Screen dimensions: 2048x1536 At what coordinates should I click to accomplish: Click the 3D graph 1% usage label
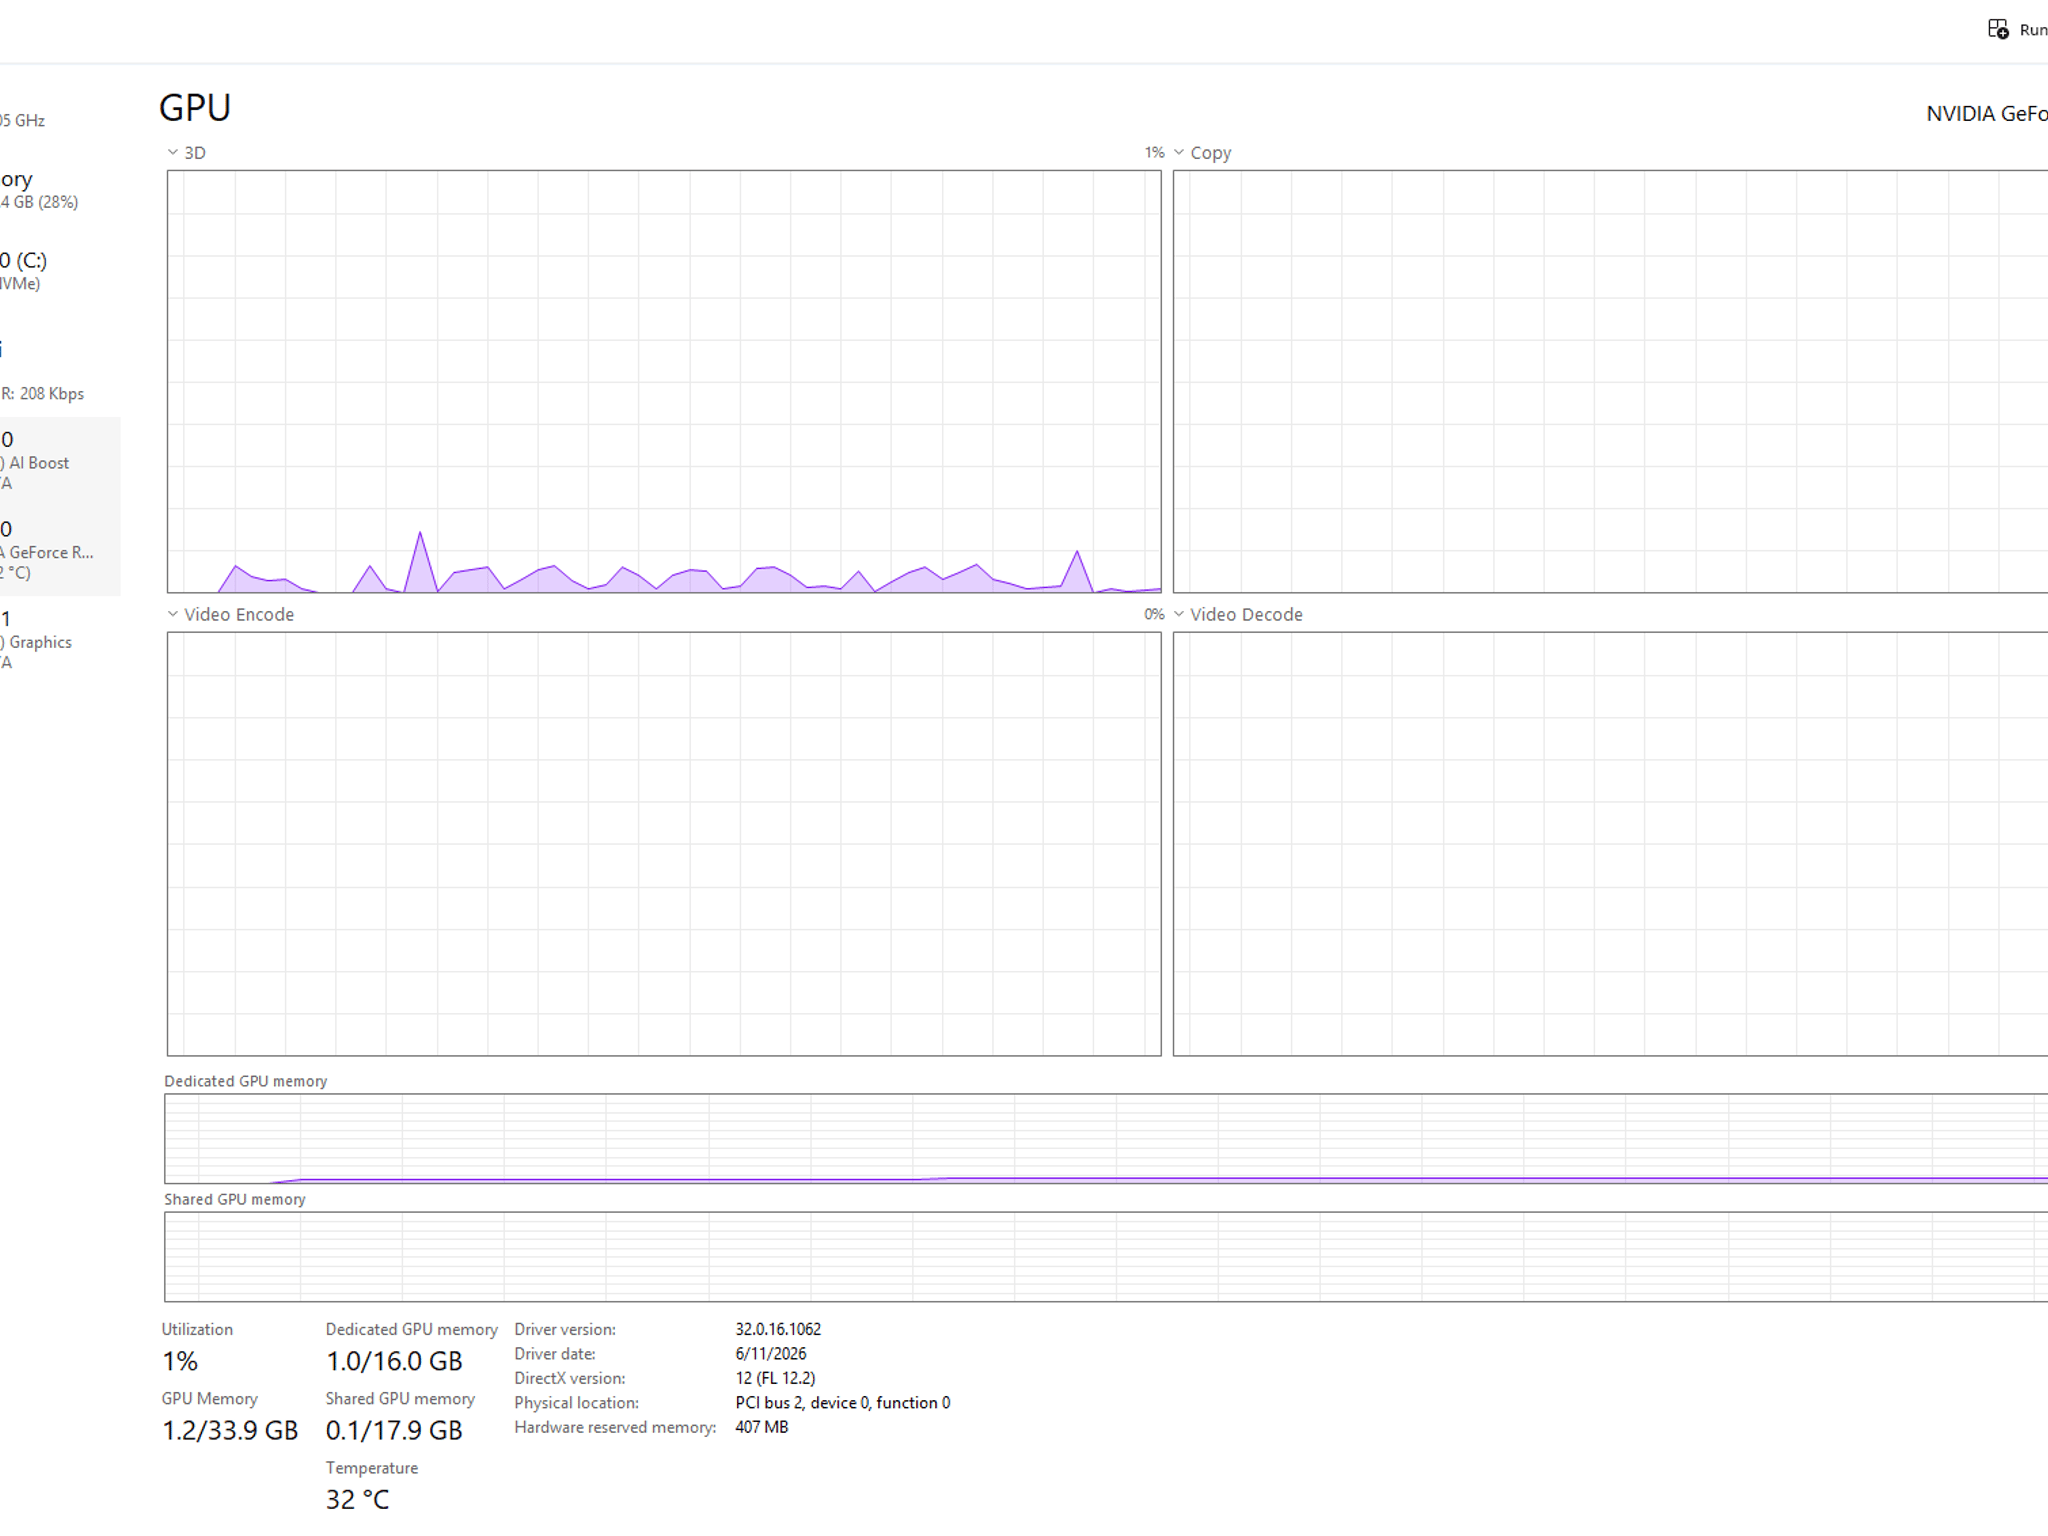pos(1154,153)
